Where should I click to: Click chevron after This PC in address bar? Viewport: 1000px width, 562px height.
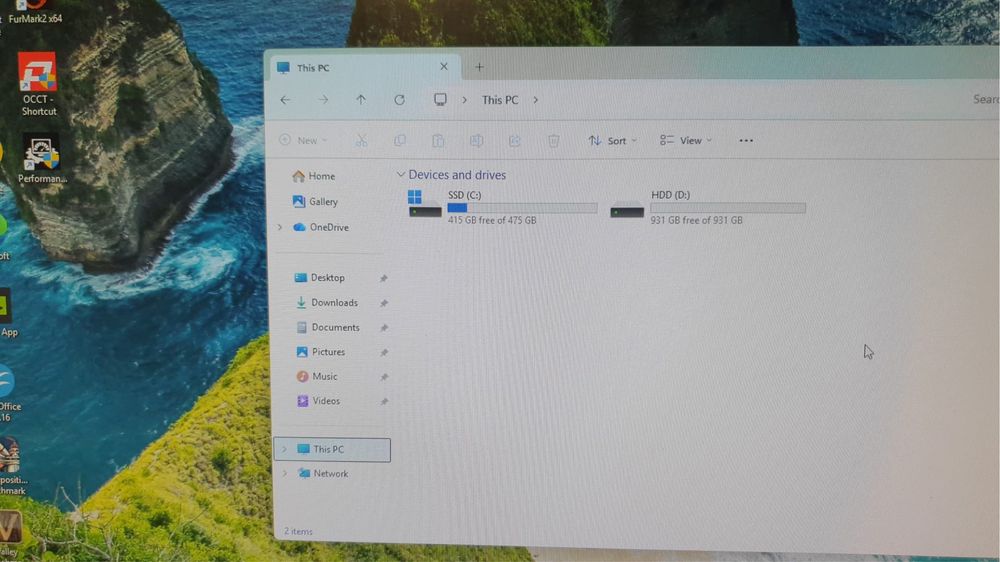[536, 100]
